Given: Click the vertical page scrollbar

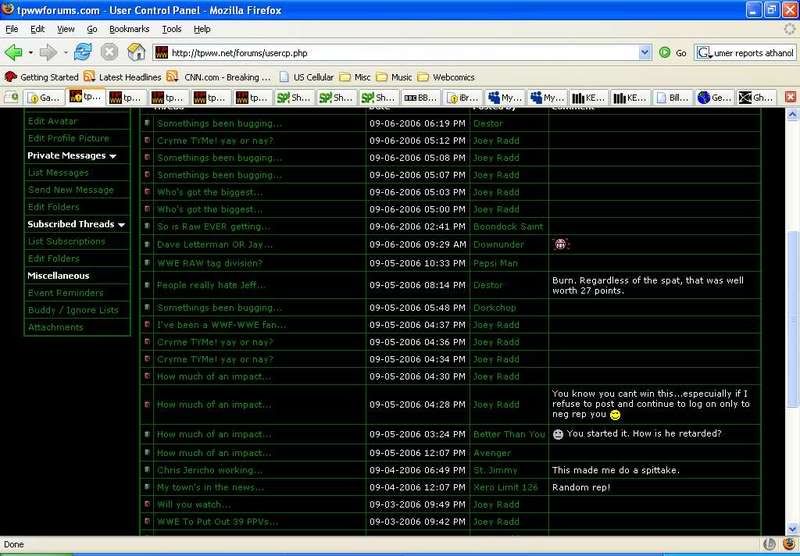Looking at the screenshot, I should tap(793, 300).
